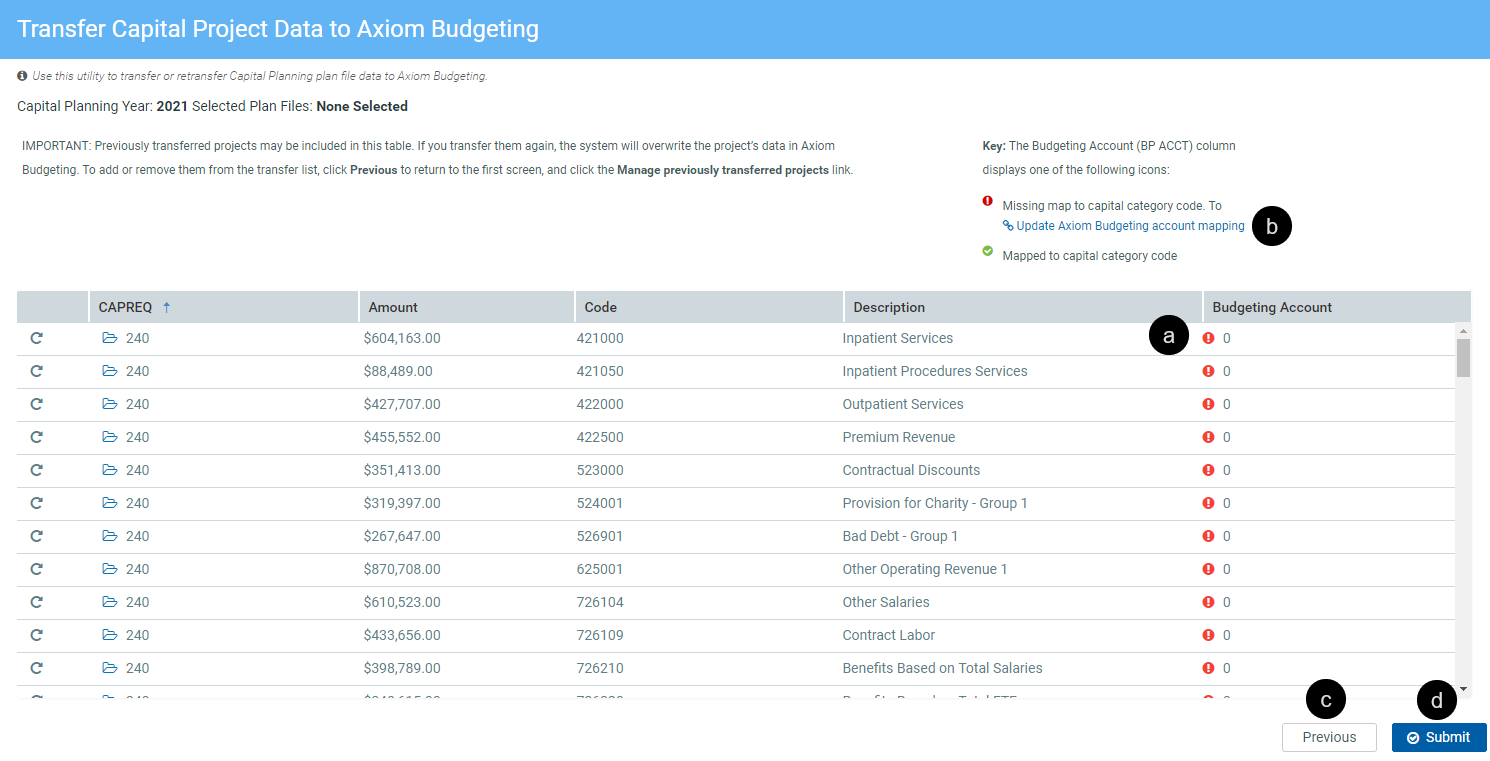Open Update Axiom Budgeting account mapping link

1124,226
